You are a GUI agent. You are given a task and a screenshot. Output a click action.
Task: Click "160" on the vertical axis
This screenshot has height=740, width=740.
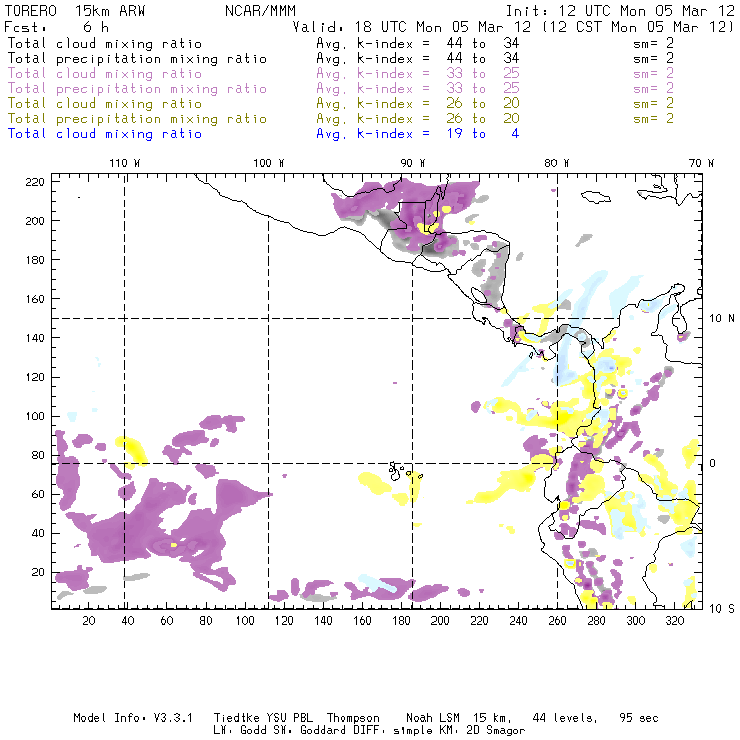[x=35, y=299]
